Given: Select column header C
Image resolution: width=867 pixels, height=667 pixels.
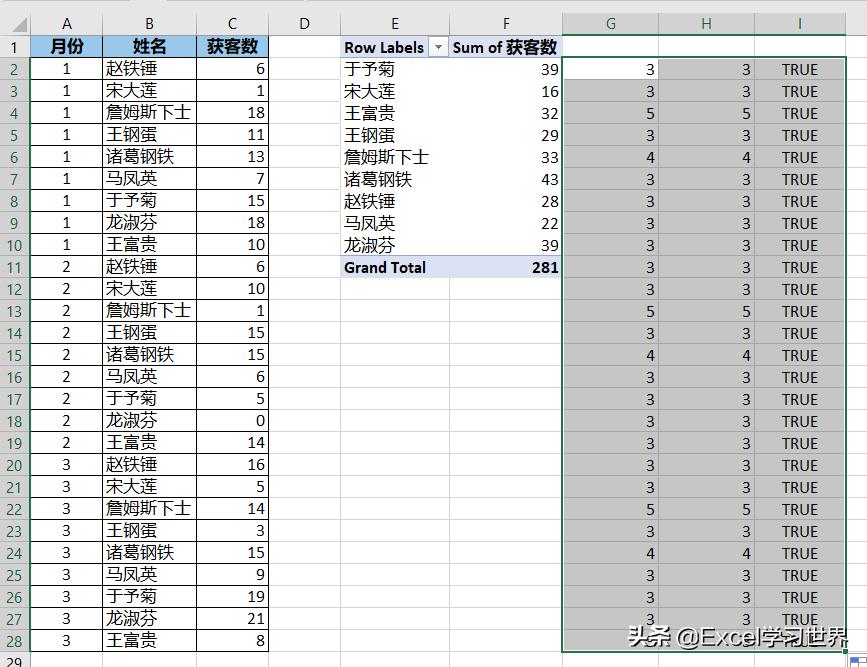Looking at the screenshot, I should 231,22.
